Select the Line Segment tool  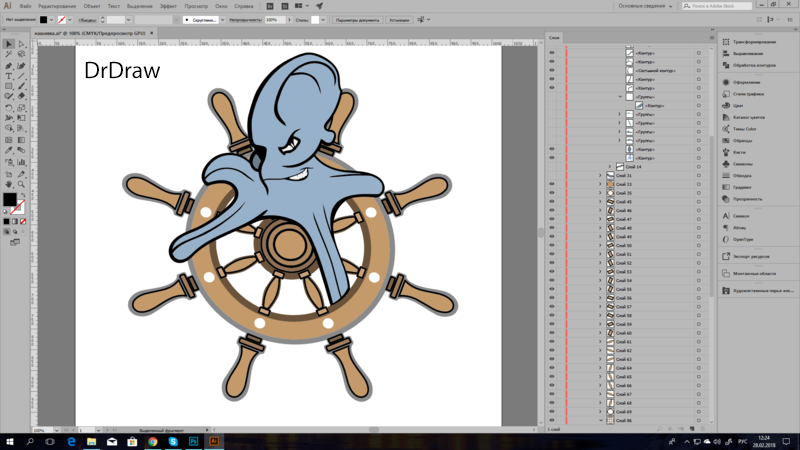(x=21, y=76)
